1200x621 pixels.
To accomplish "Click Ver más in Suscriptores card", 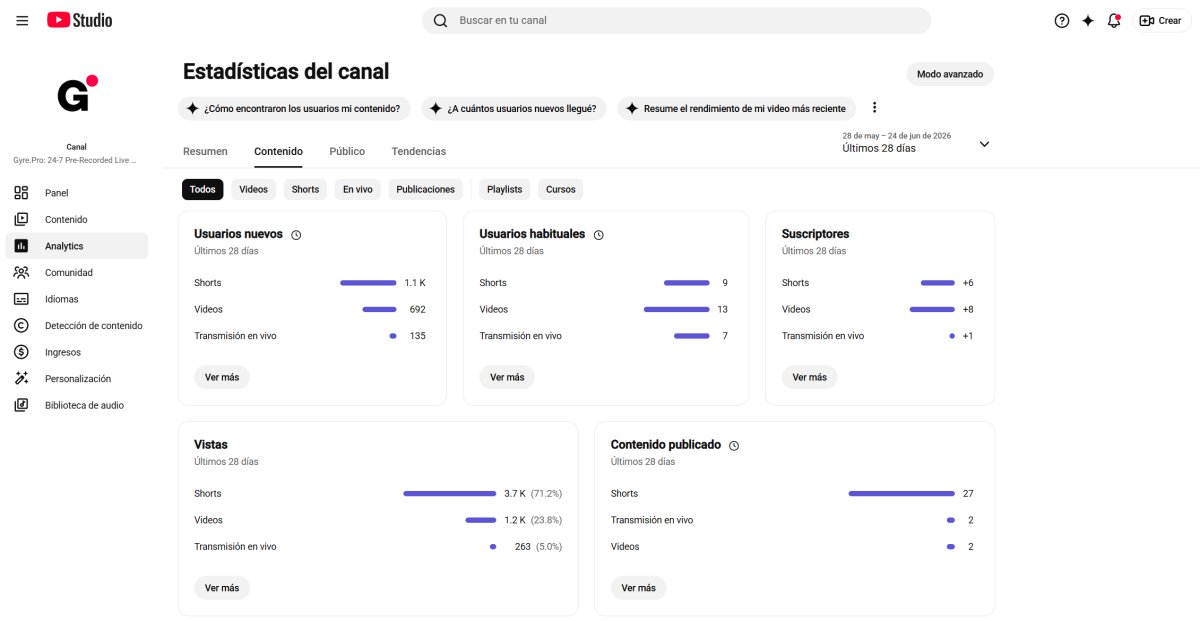I will (809, 377).
